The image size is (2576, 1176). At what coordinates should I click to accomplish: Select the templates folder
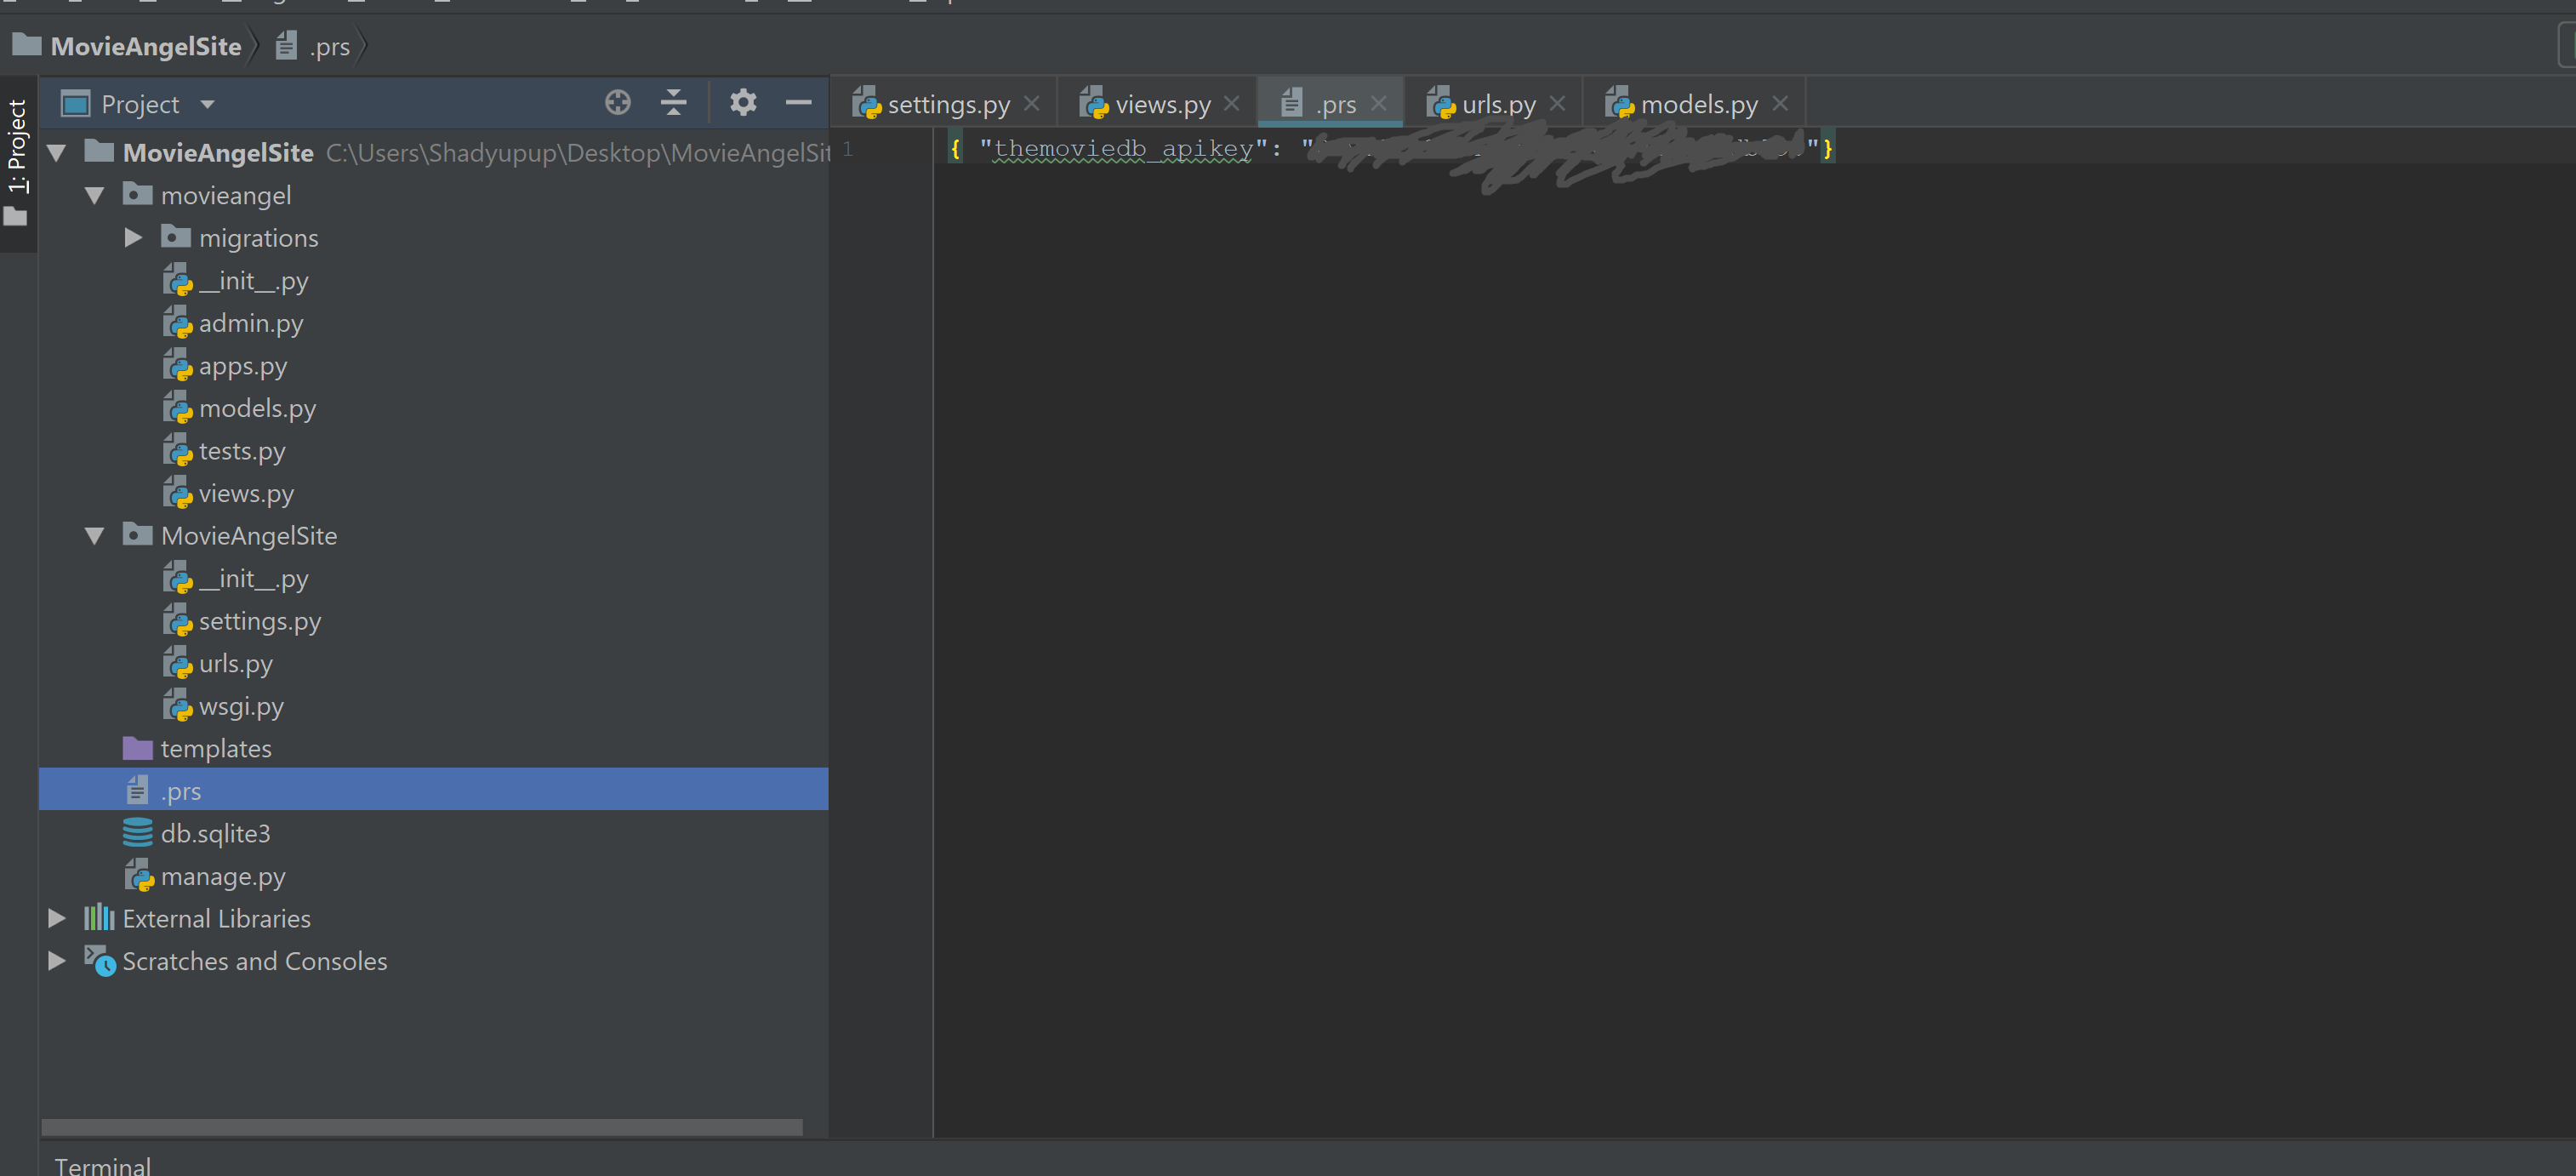coord(216,748)
